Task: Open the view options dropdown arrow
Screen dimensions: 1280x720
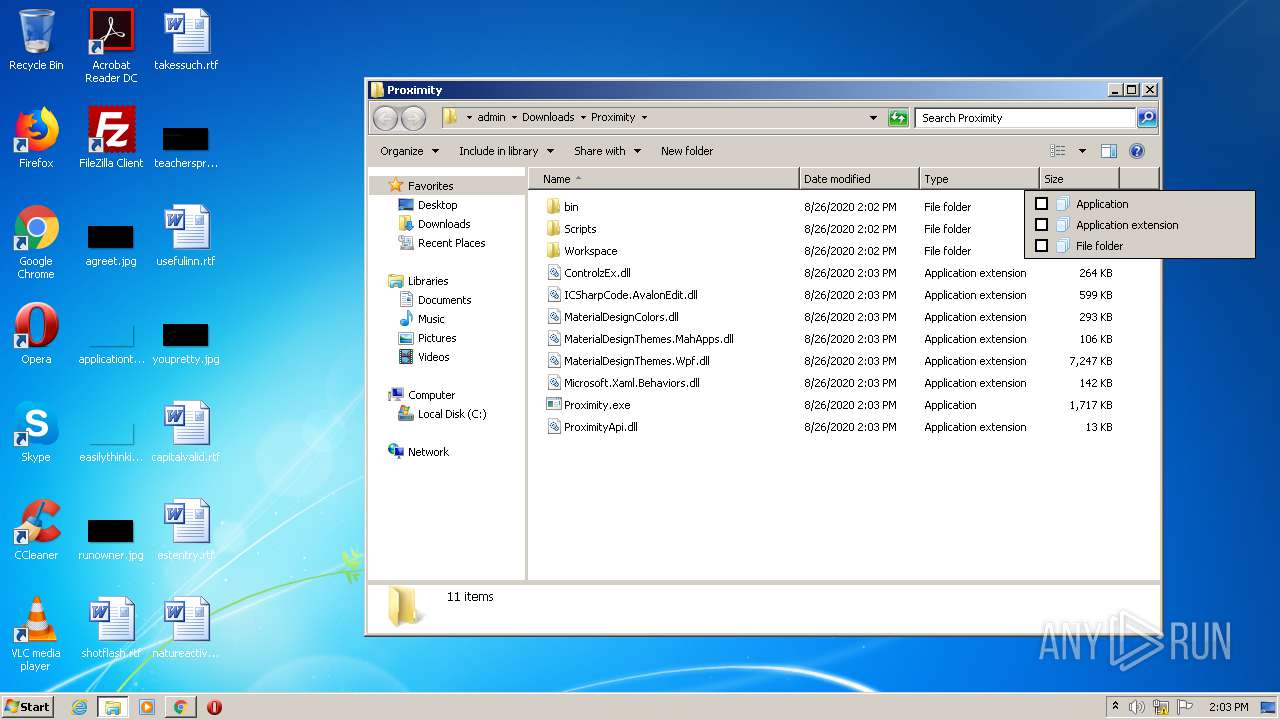Action: coord(1082,151)
